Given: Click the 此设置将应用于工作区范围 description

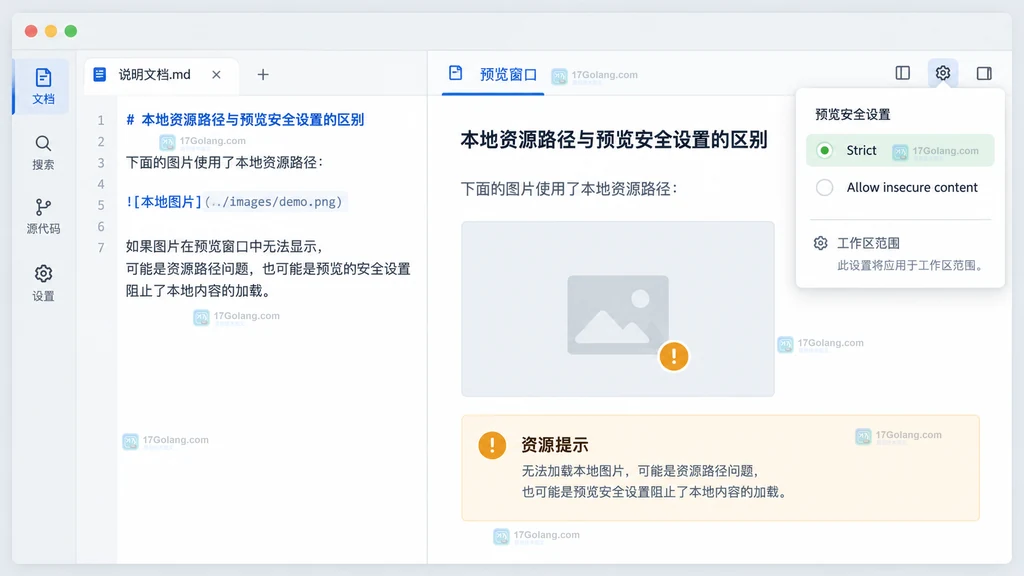Looking at the screenshot, I should point(911,265).
